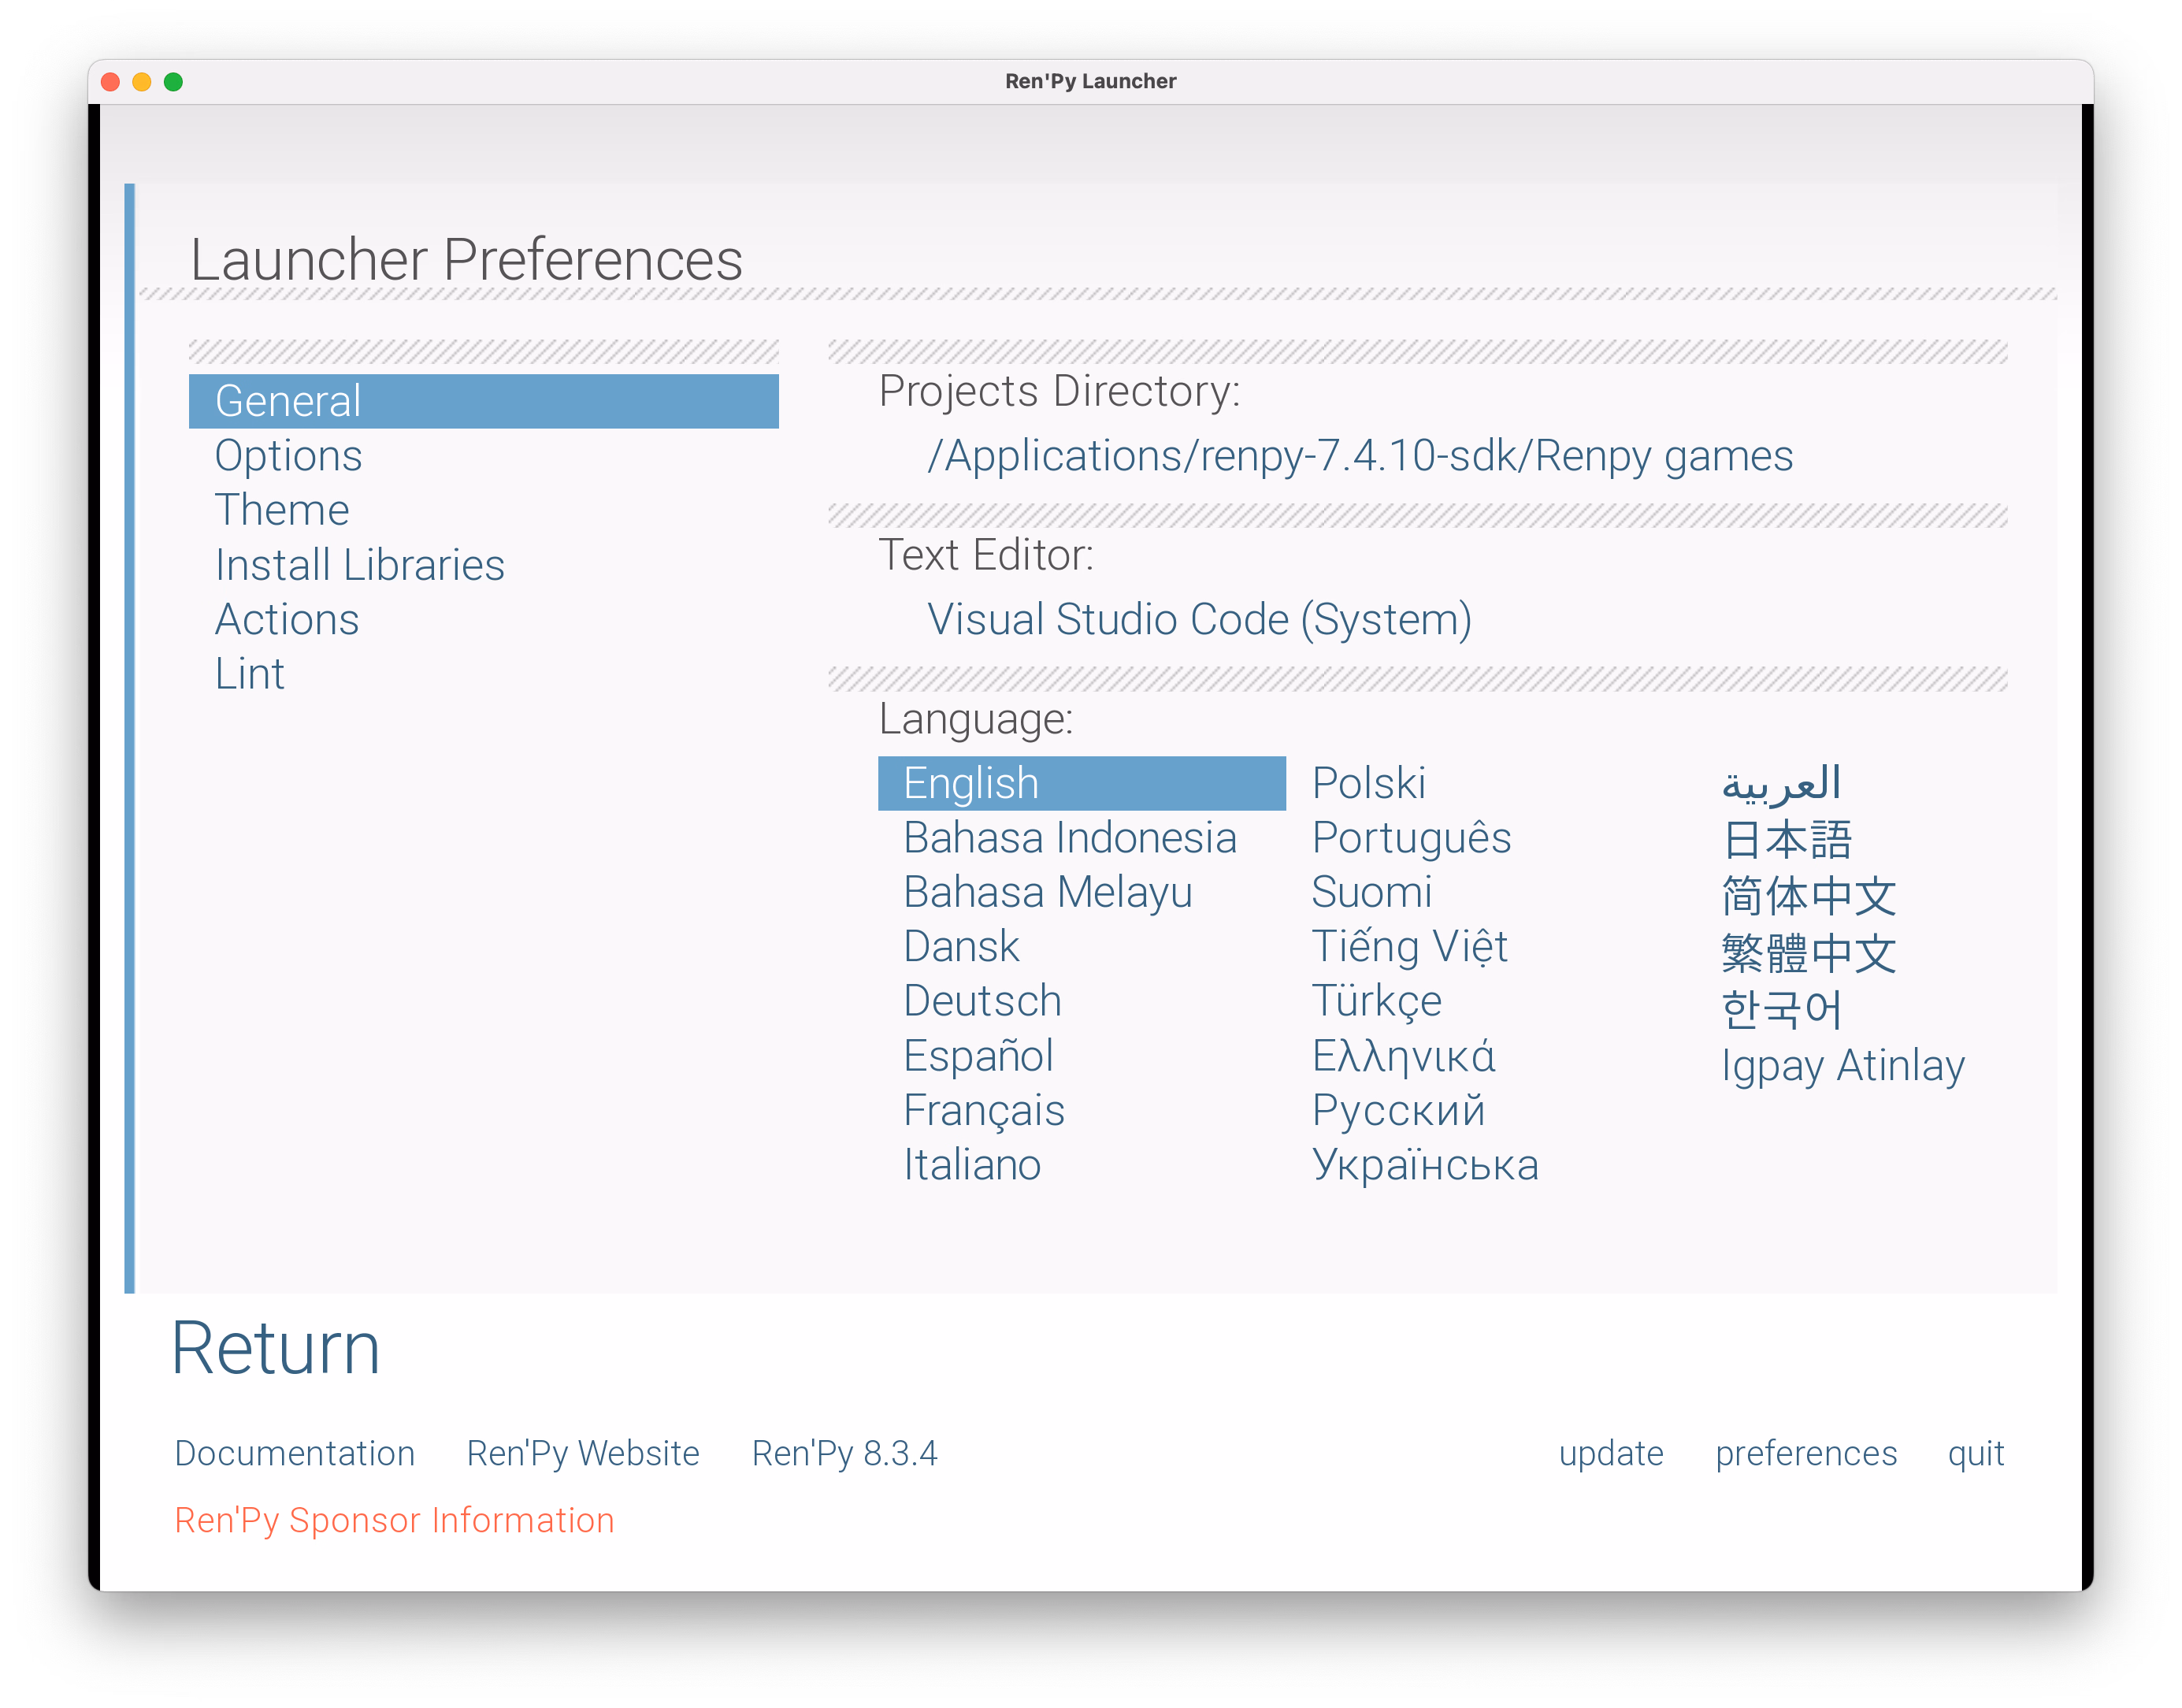Screen dimensions: 2182x1708
Task: Set language to Suomi
Action: point(1371,892)
